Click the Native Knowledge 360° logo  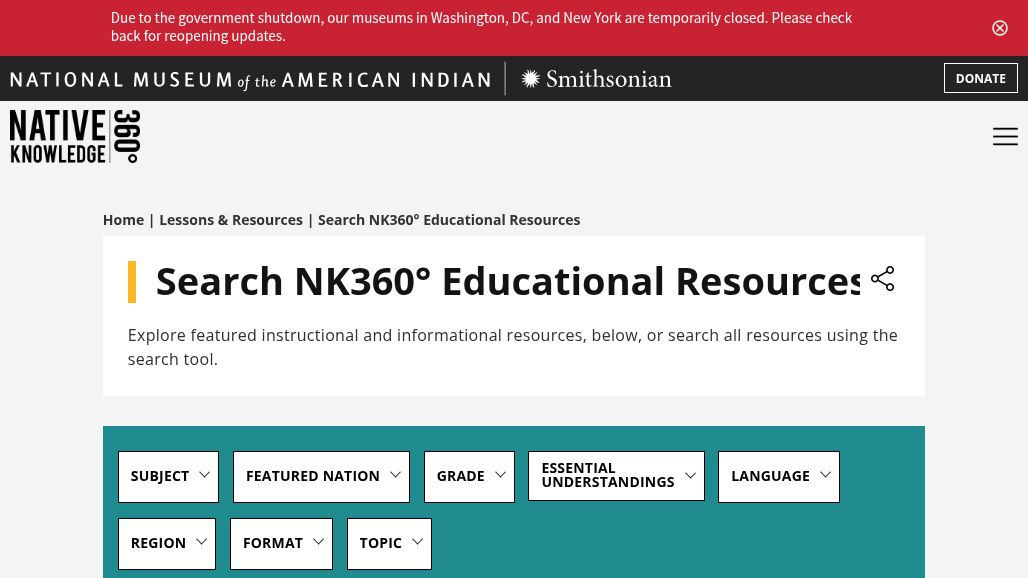74,136
